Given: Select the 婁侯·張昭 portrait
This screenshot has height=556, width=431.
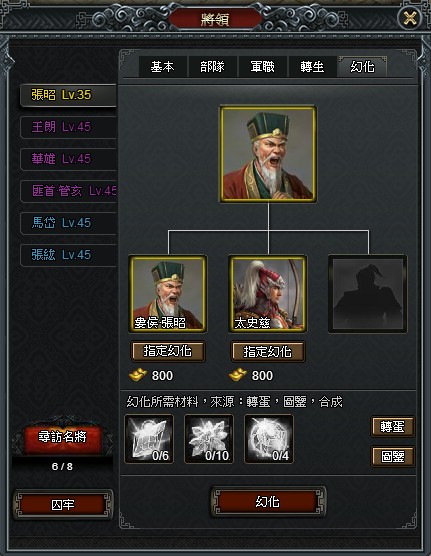Looking at the screenshot, I should tap(168, 294).
